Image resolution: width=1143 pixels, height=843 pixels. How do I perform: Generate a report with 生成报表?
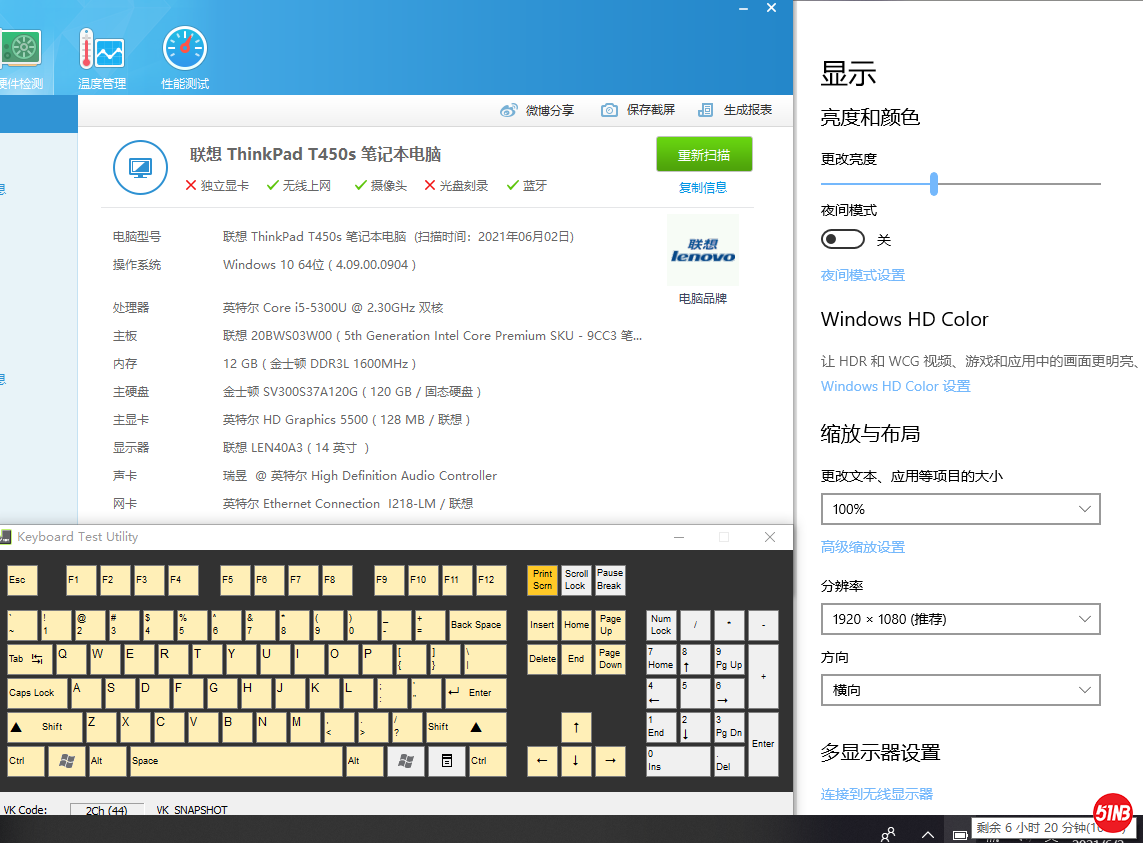click(735, 110)
